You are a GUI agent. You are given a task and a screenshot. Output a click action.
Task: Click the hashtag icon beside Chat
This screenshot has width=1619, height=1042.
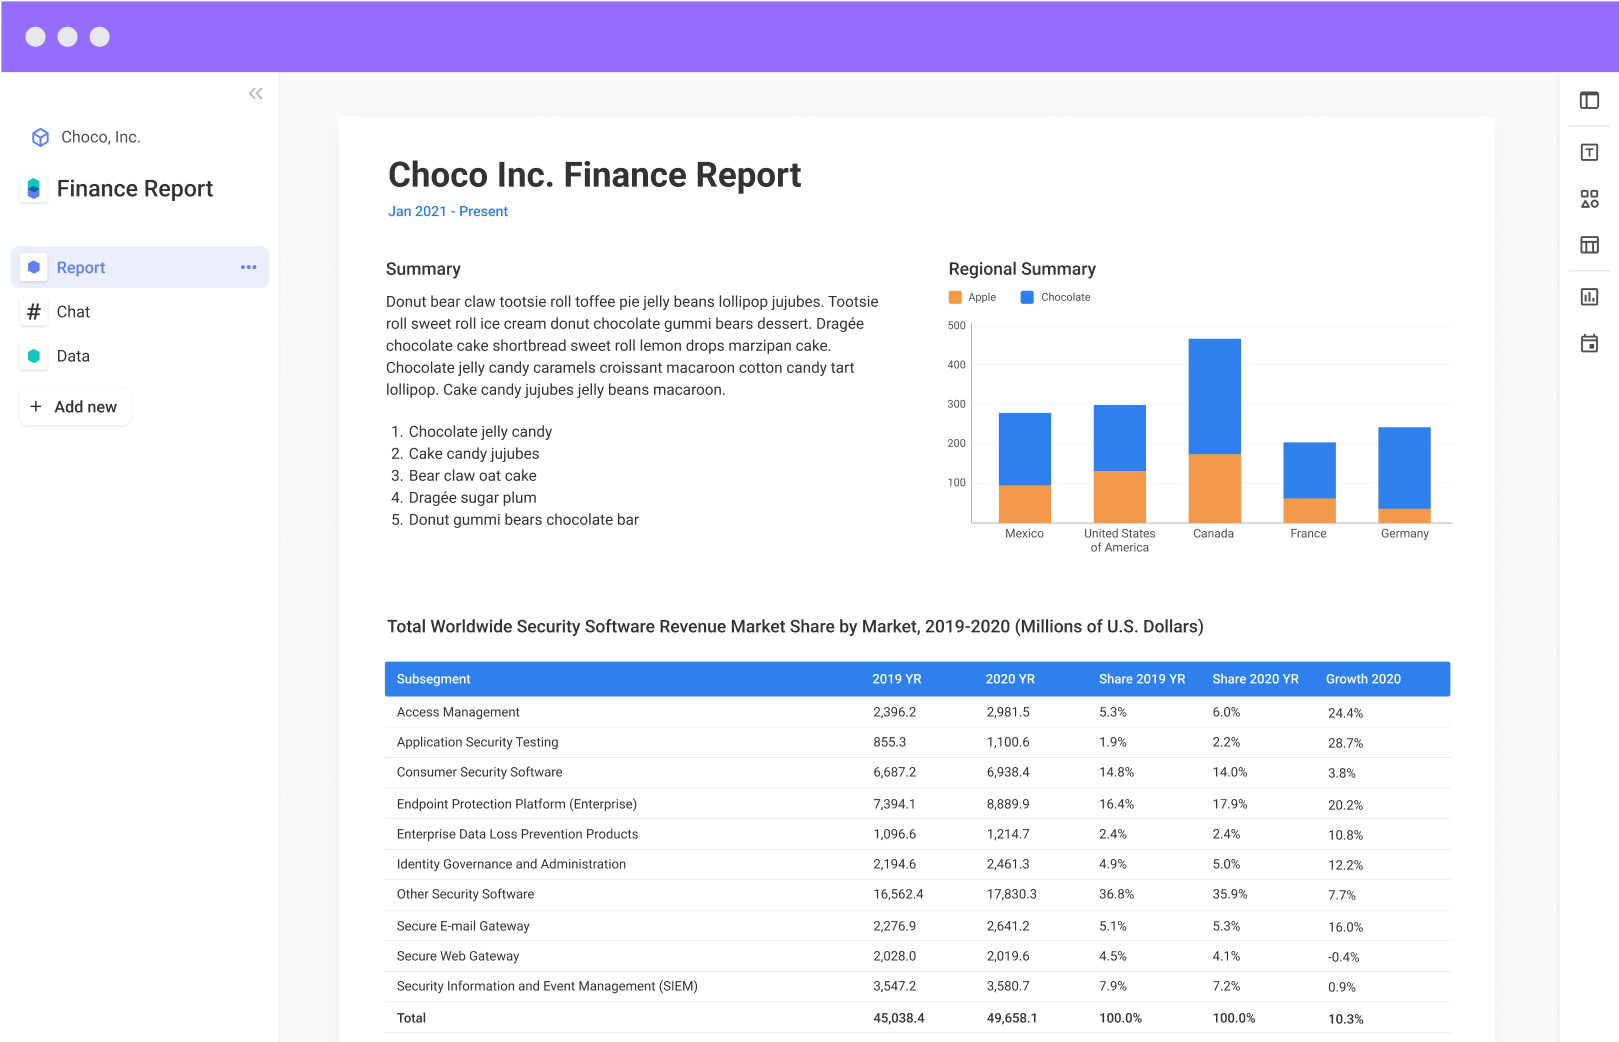tap(33, 311)
